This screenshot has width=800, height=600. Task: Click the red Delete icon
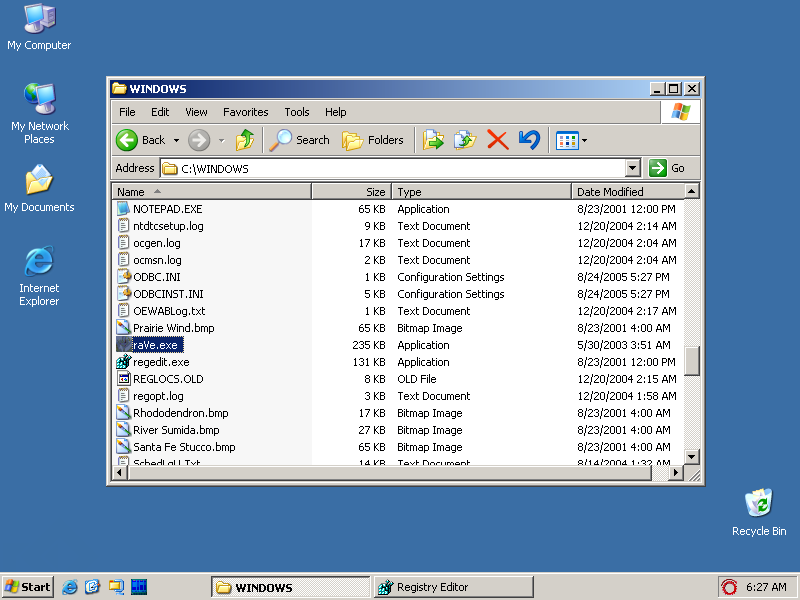[x=497, y=140]
